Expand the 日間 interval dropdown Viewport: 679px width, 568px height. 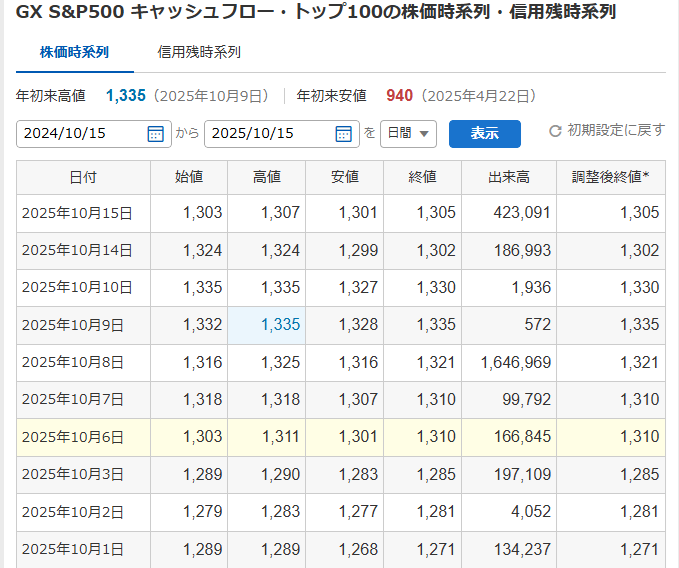coord(409,133)
